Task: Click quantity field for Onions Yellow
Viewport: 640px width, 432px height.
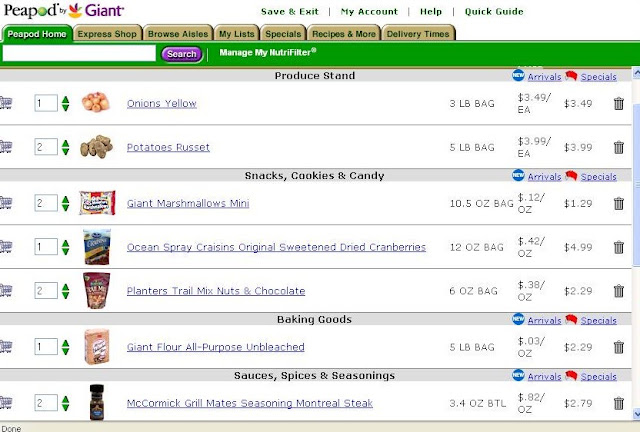Action: point(46,103)
